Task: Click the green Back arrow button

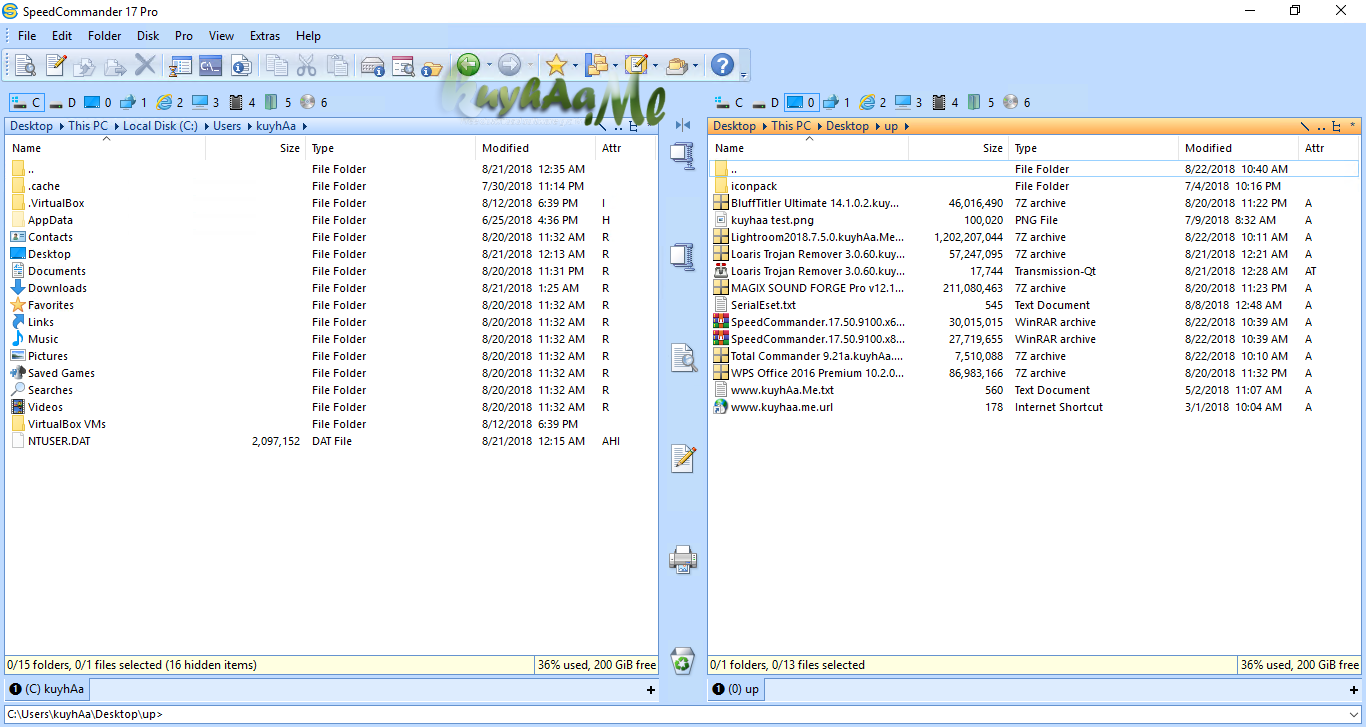Action: [468, 66]
